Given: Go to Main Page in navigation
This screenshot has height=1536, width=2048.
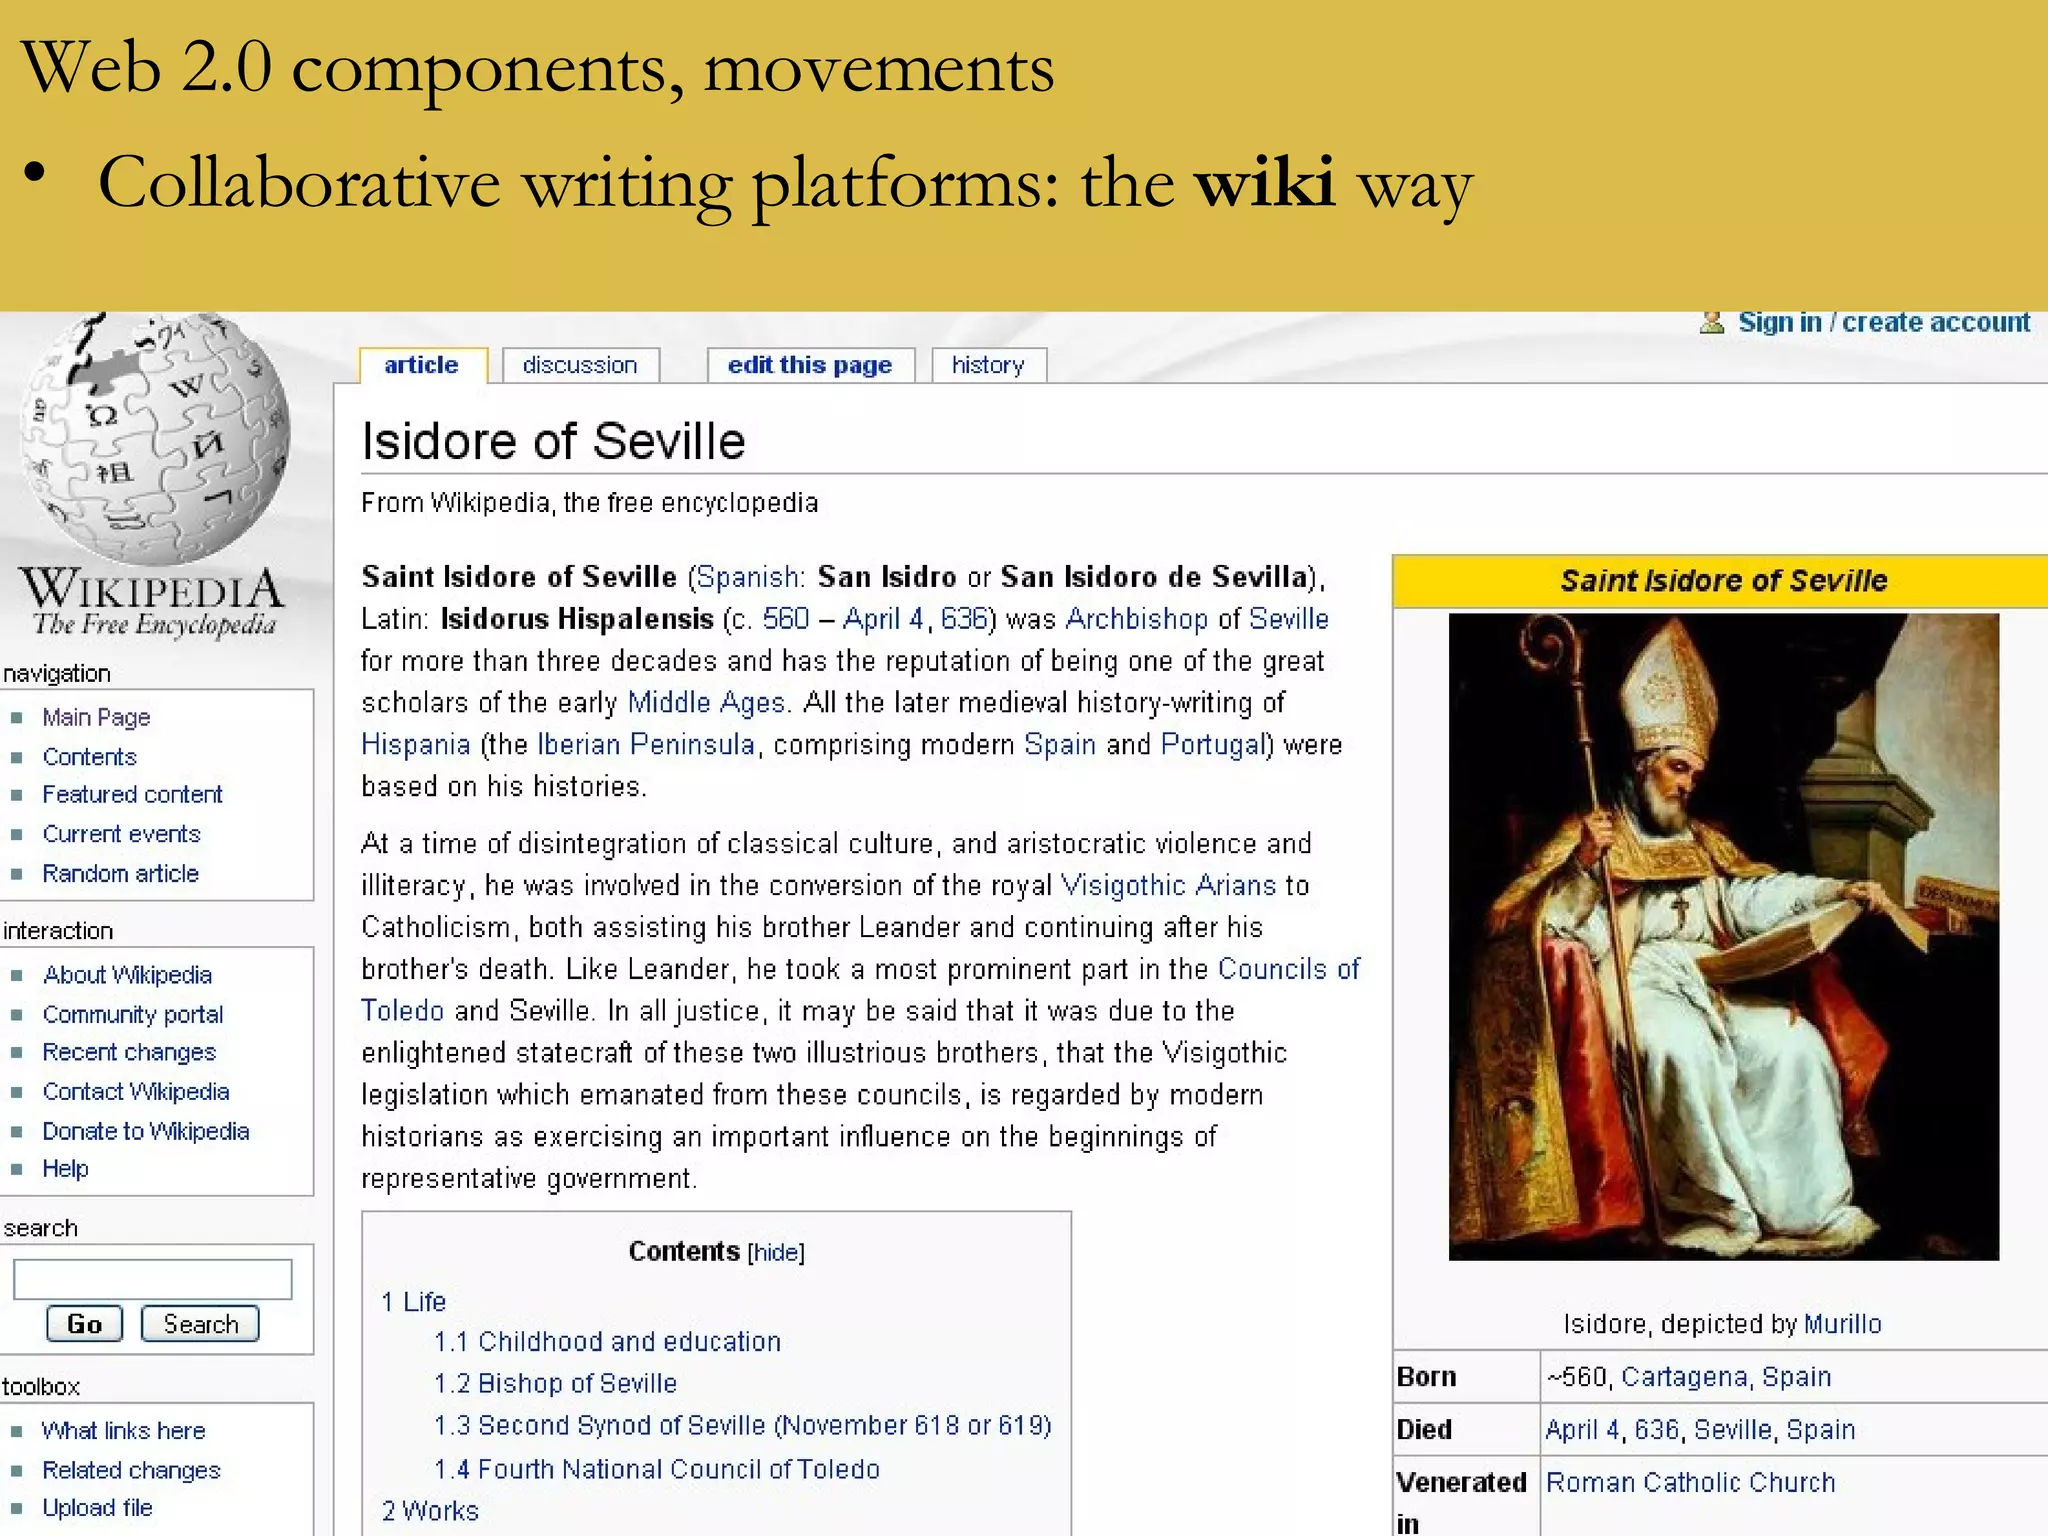Looking at the screenshot, I should pyautogui.click(x=96, y=717).
